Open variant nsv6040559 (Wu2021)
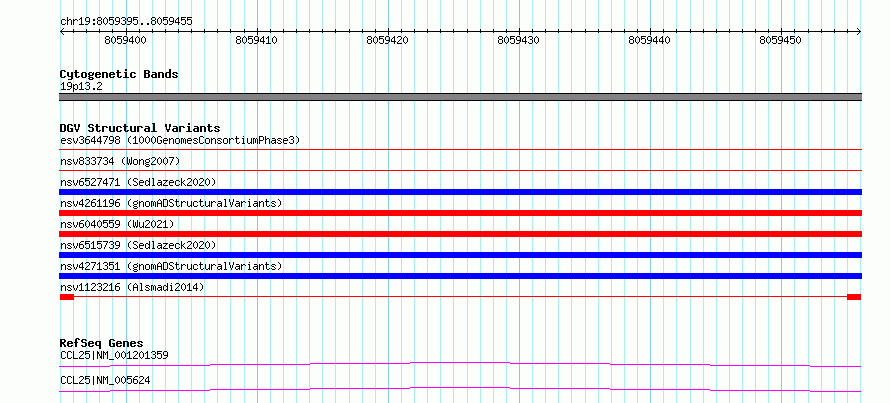This screenshot has height=403, width=890. tap(117, 224)
